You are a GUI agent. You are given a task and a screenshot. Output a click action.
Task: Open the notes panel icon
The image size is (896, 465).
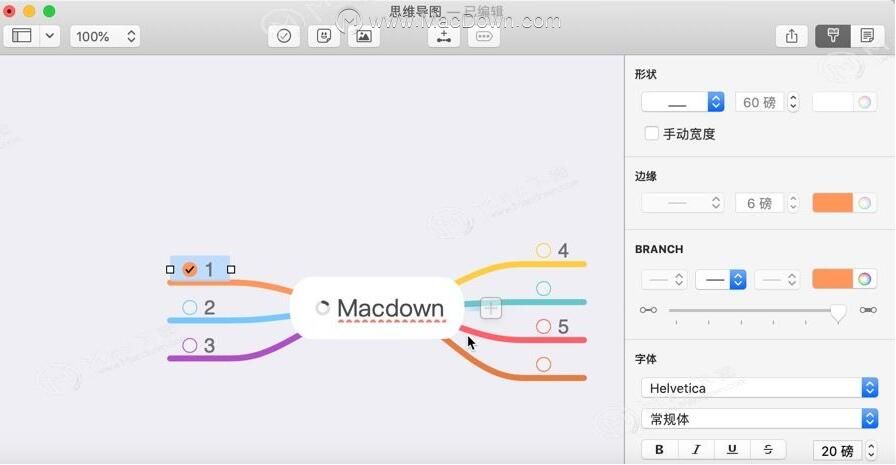pyautogui.click(x=867, y=36)
